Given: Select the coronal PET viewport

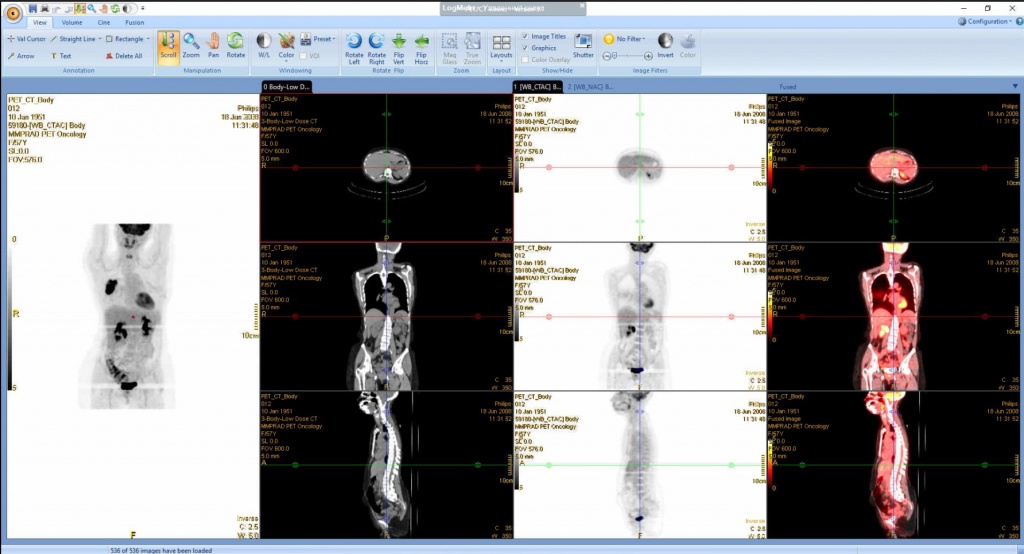Looking at the screenshot, I should pos(640,317).
